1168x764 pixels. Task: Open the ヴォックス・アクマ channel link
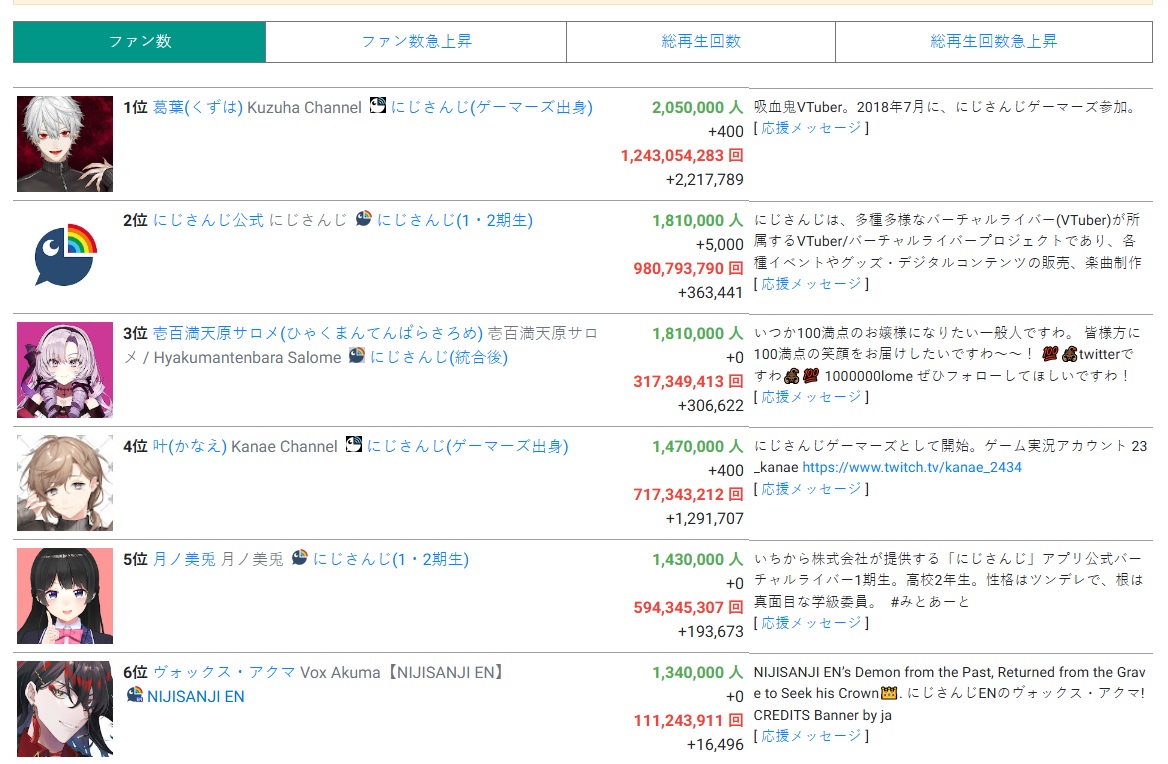coord(224,672)
